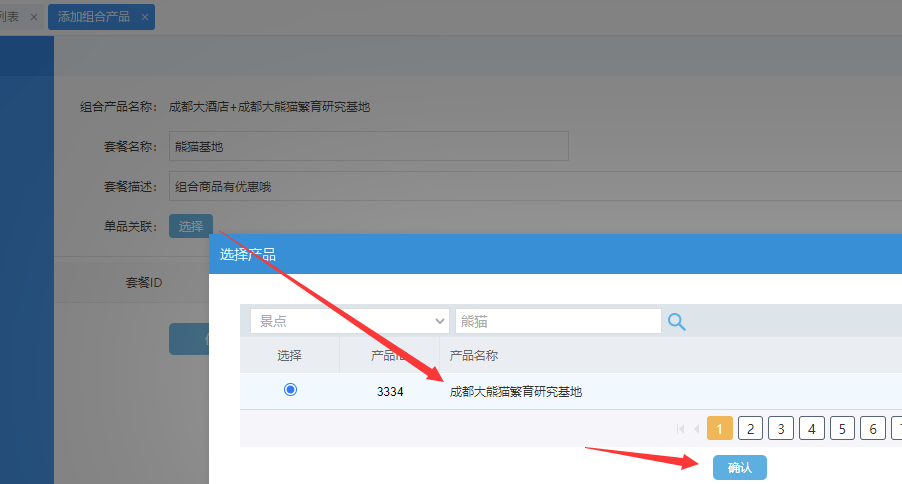Navigate to page 5 of results

coord(842,428)
